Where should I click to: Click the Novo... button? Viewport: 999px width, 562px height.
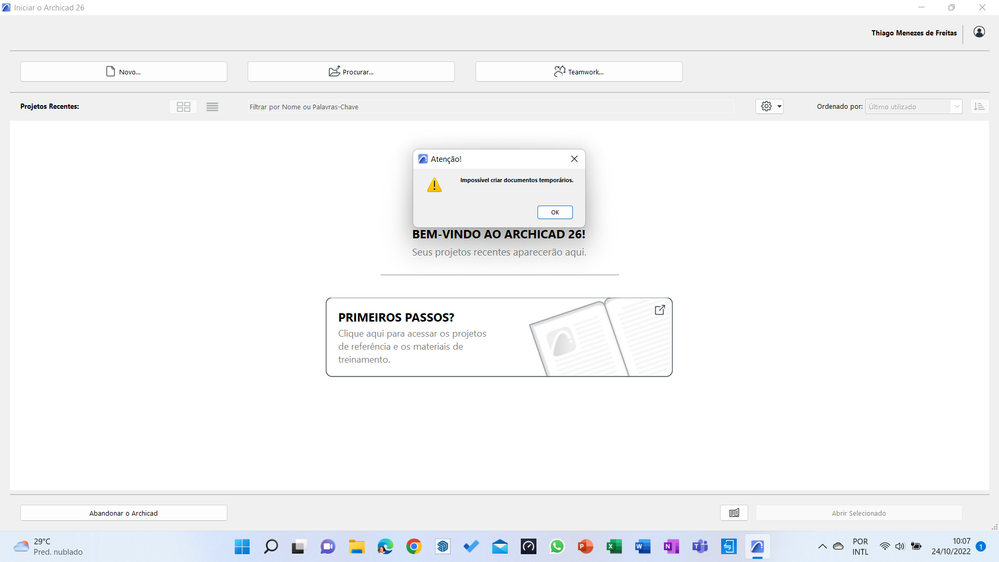124,71
